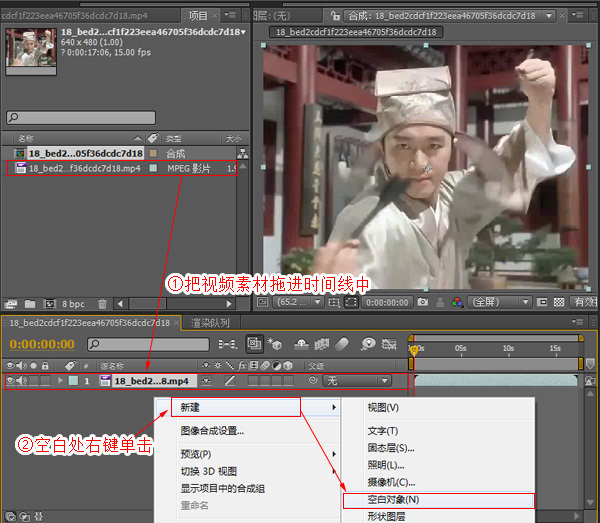Open timeline panel options menu
600x523 pixels.
pyautogui.click(x=577, y=322)
